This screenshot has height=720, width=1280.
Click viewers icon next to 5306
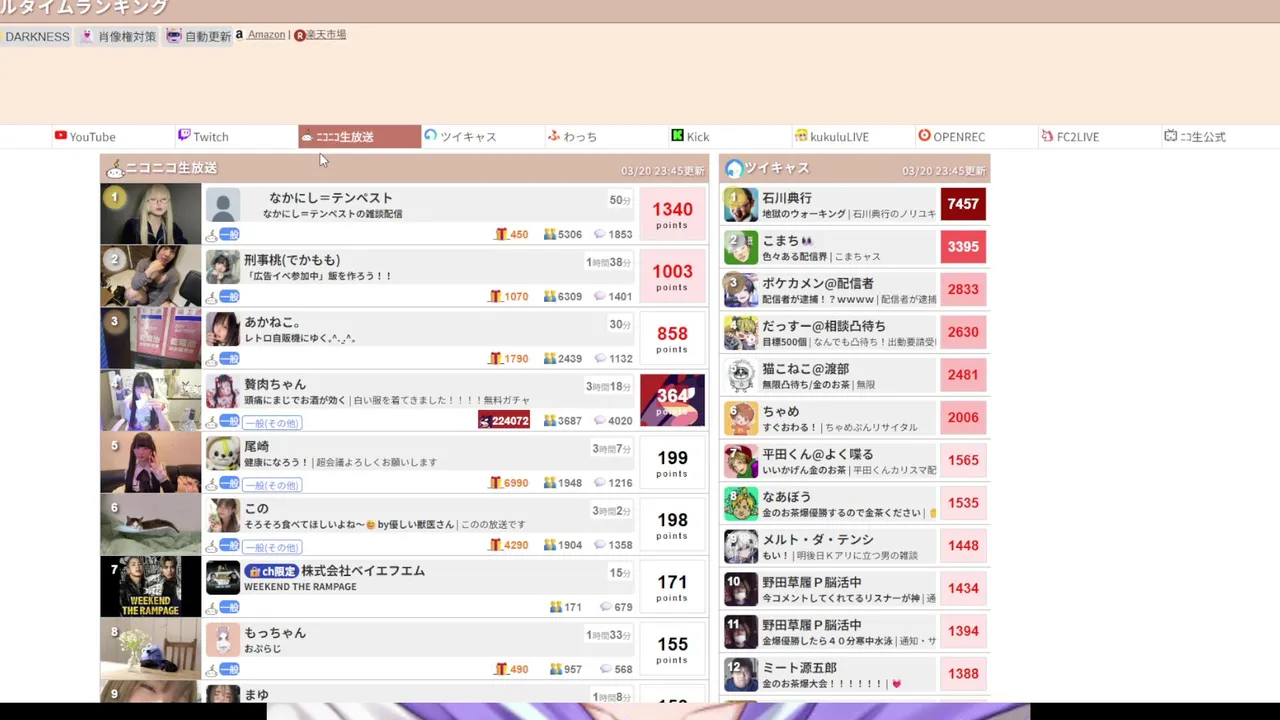coord(550,234)
